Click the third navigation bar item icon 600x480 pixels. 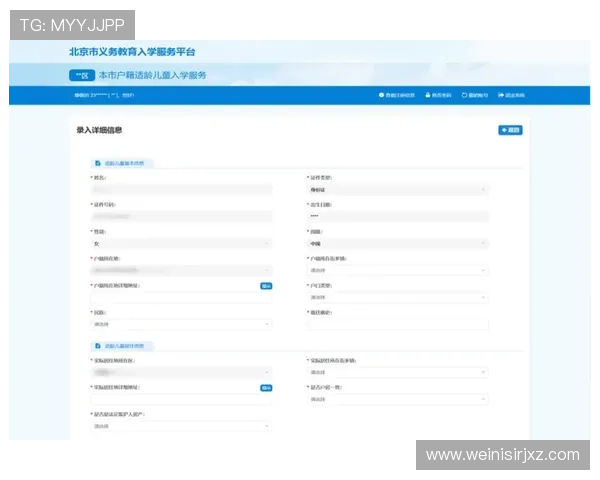(464, 95)
